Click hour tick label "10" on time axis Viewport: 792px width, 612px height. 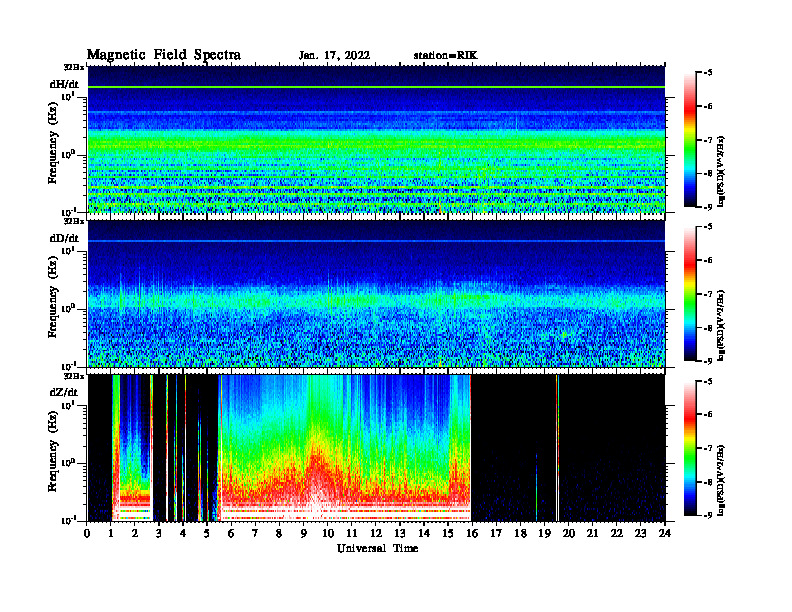point(328,533)
